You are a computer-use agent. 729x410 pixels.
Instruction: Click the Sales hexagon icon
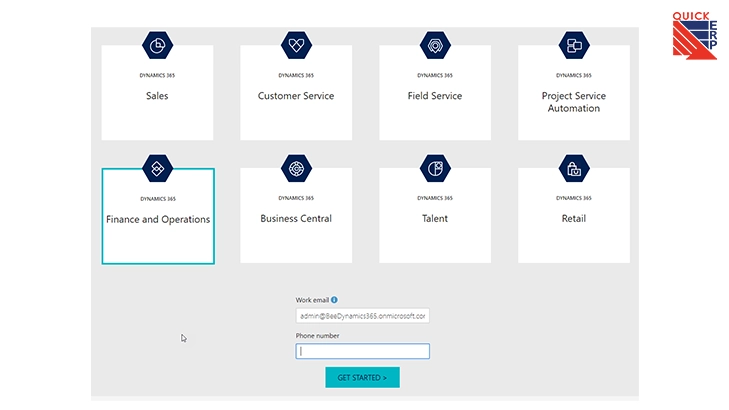[x=157, y=45]
